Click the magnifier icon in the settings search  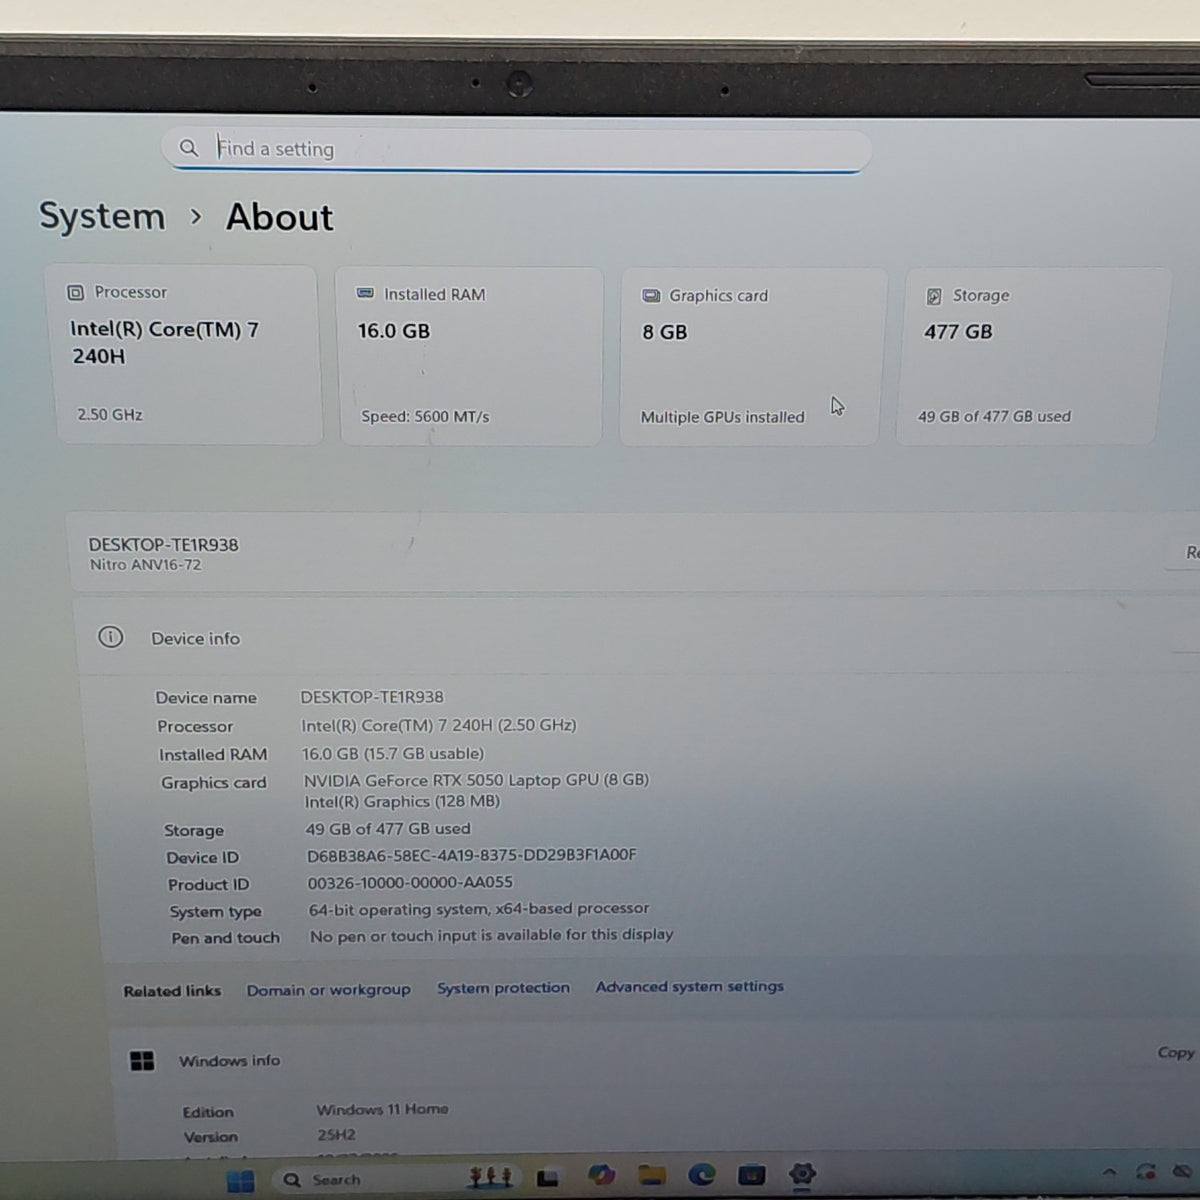click(189, 148)
